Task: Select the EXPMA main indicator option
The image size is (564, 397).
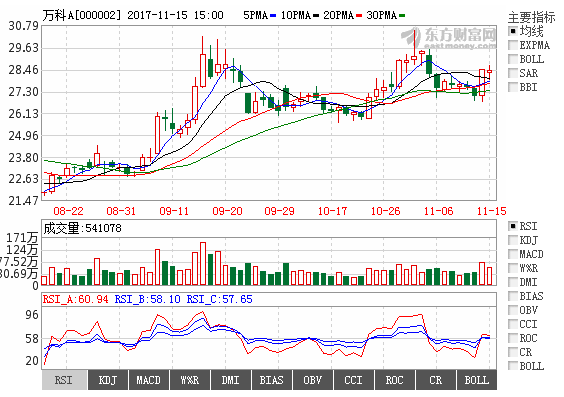Action: [x=513, y=45]
